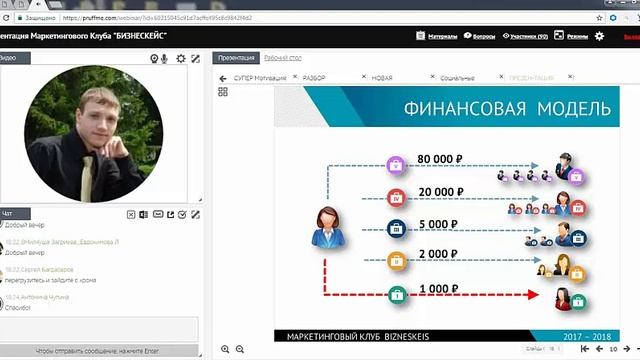Reload the page in the browser
The image size is (640, 360).
point(6,18)
